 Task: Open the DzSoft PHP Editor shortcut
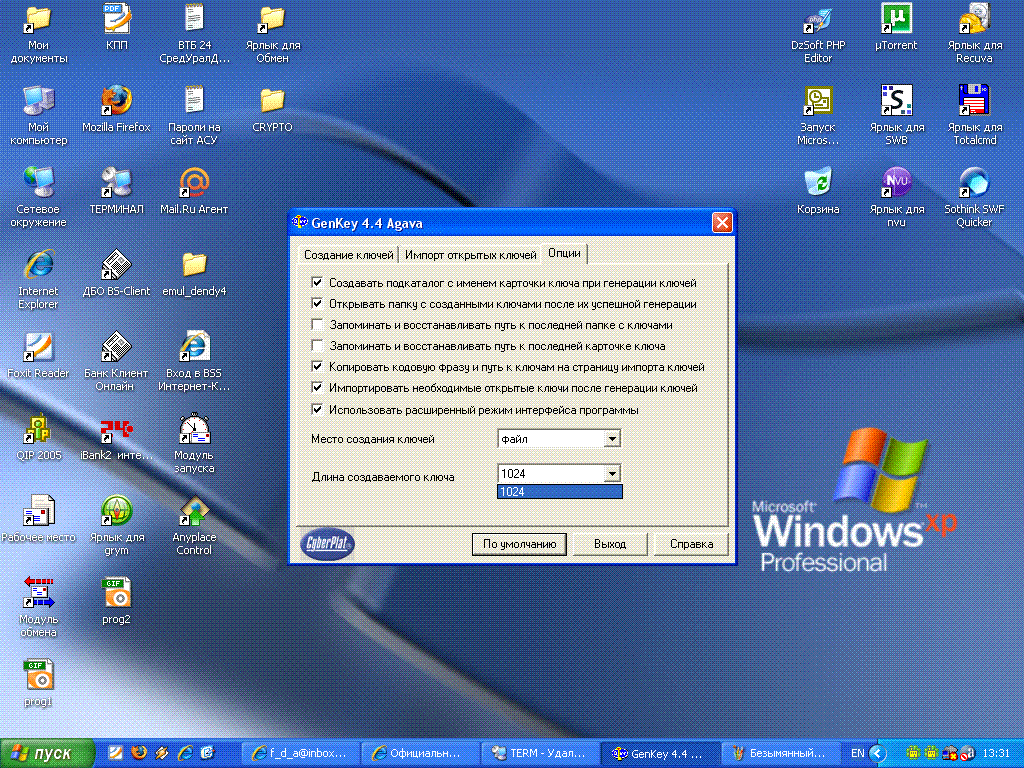tap(817, 19)
